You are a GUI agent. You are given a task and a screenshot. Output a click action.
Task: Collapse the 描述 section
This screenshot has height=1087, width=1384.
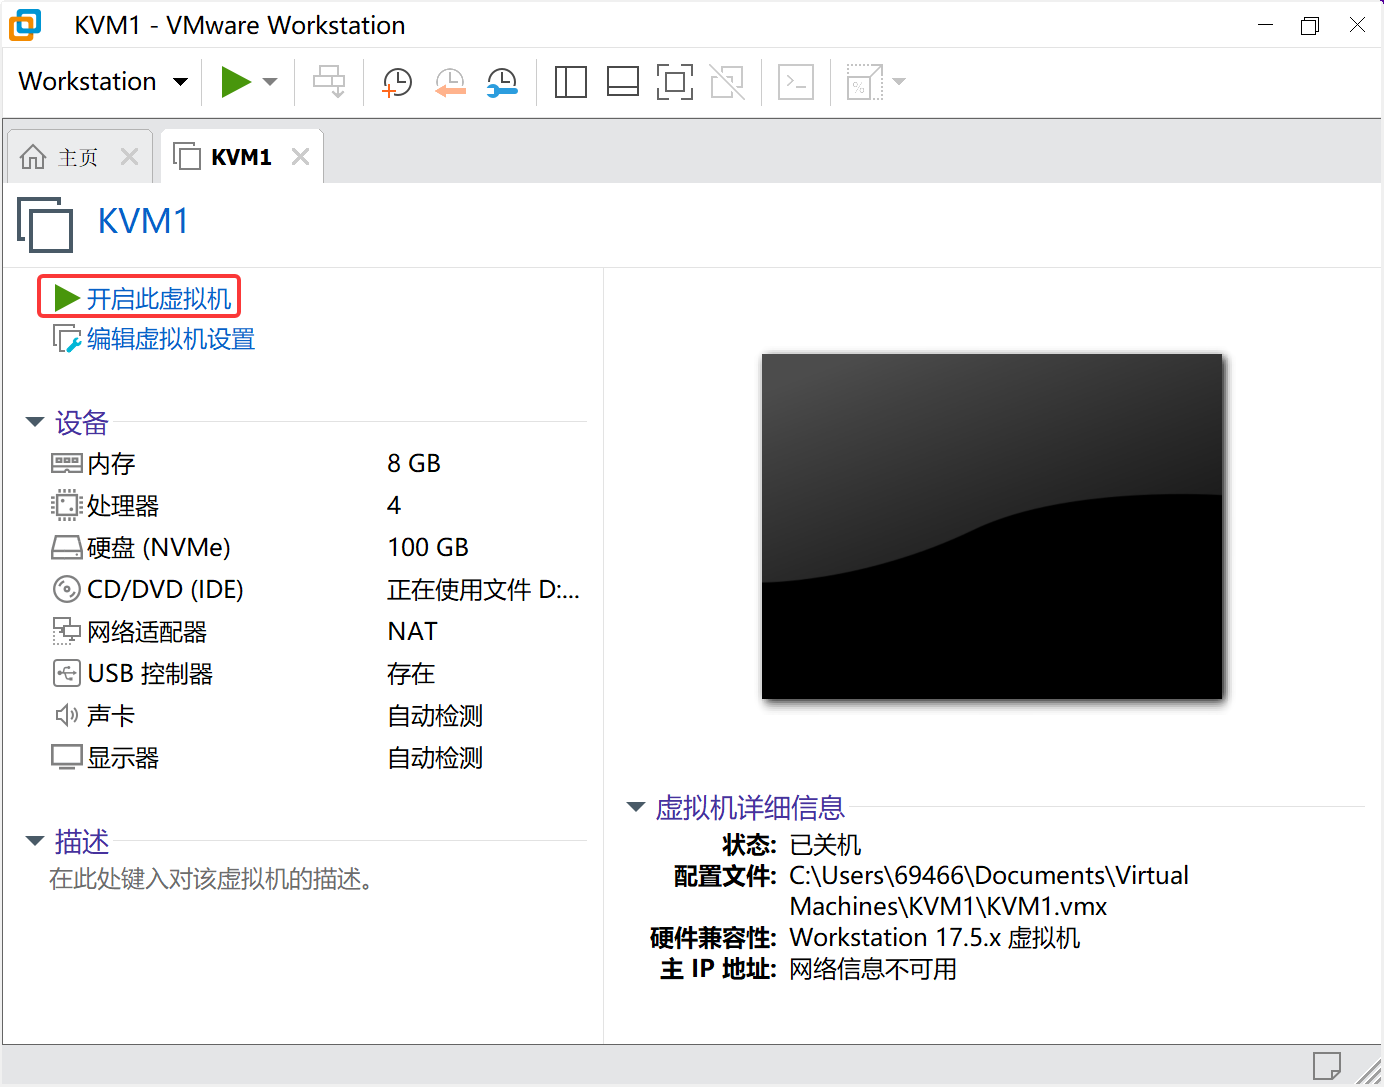35,841
